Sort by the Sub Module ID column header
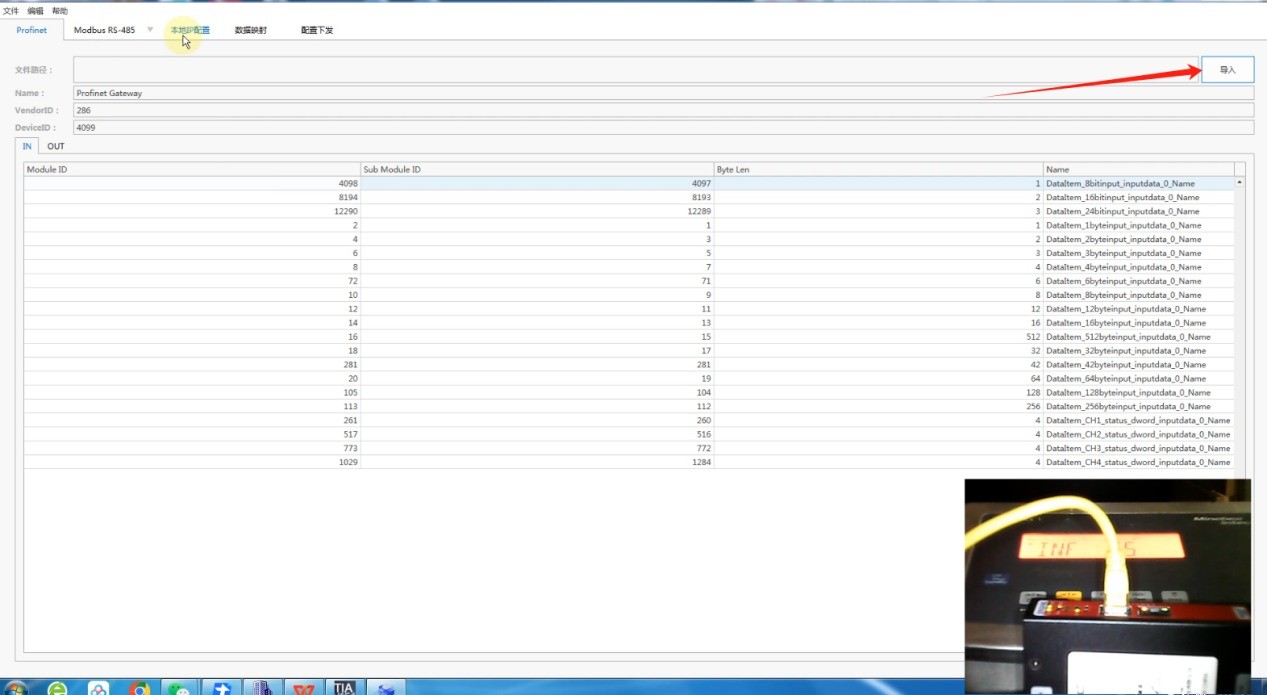Image resolution: width=1267 pixels, height=695 pixels. tap(537, 169)
